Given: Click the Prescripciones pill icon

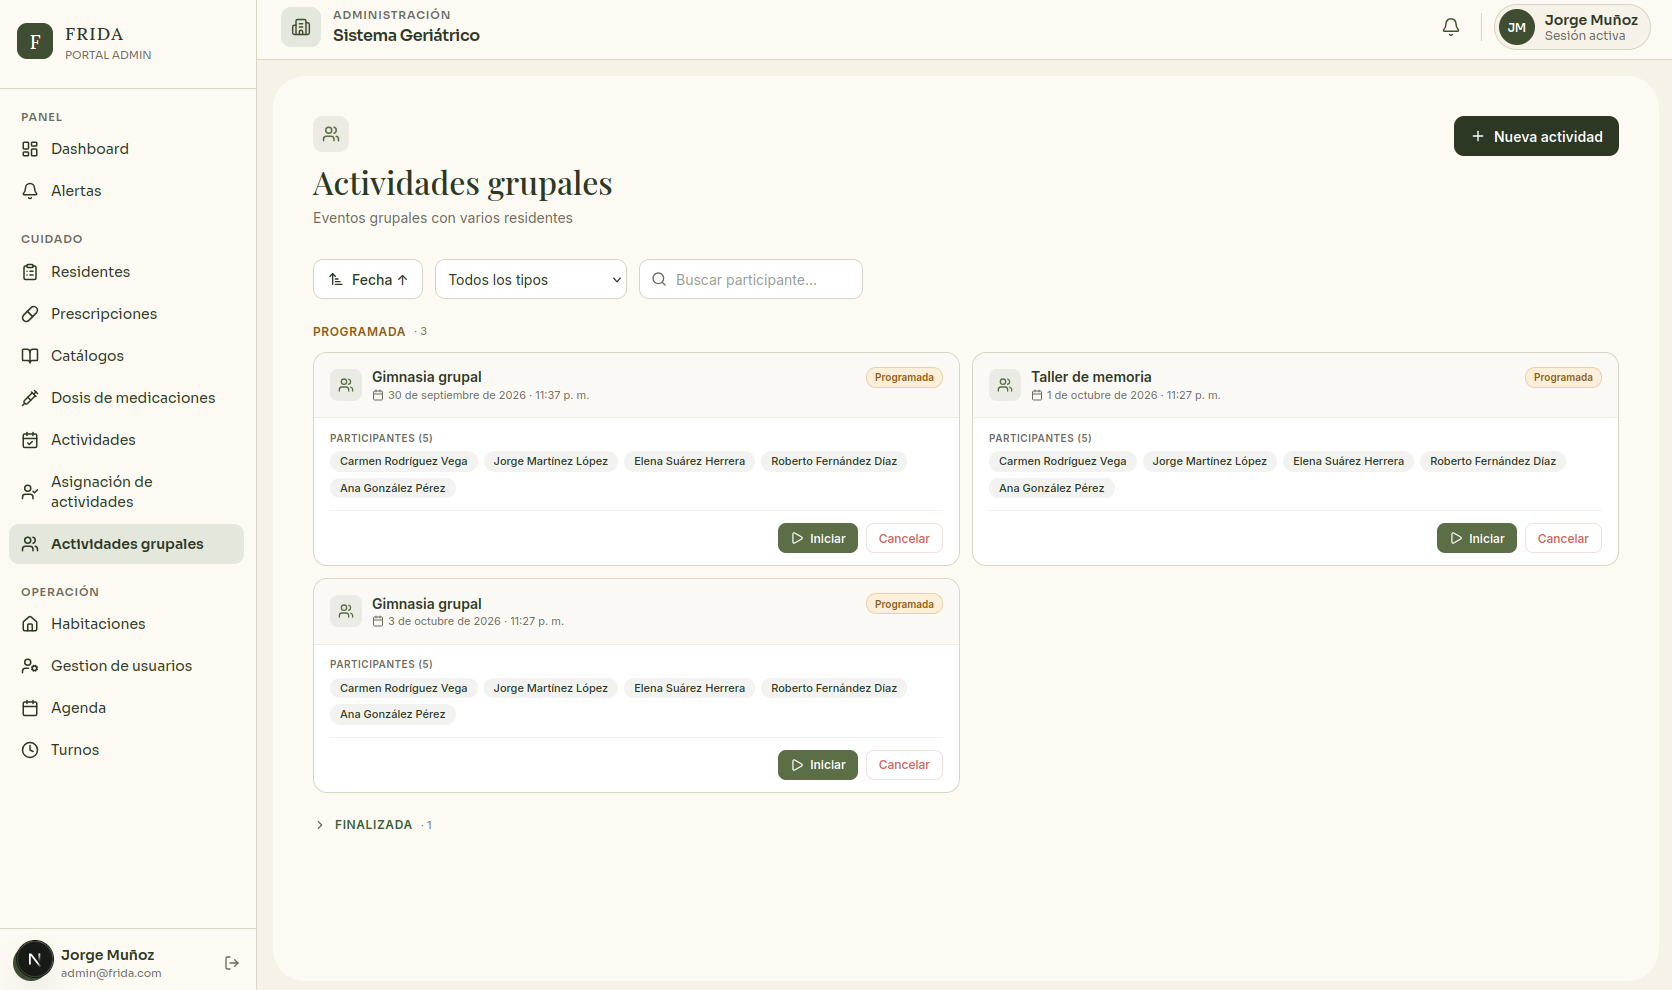Looking at the screenshot, I should tap(30, 314).
